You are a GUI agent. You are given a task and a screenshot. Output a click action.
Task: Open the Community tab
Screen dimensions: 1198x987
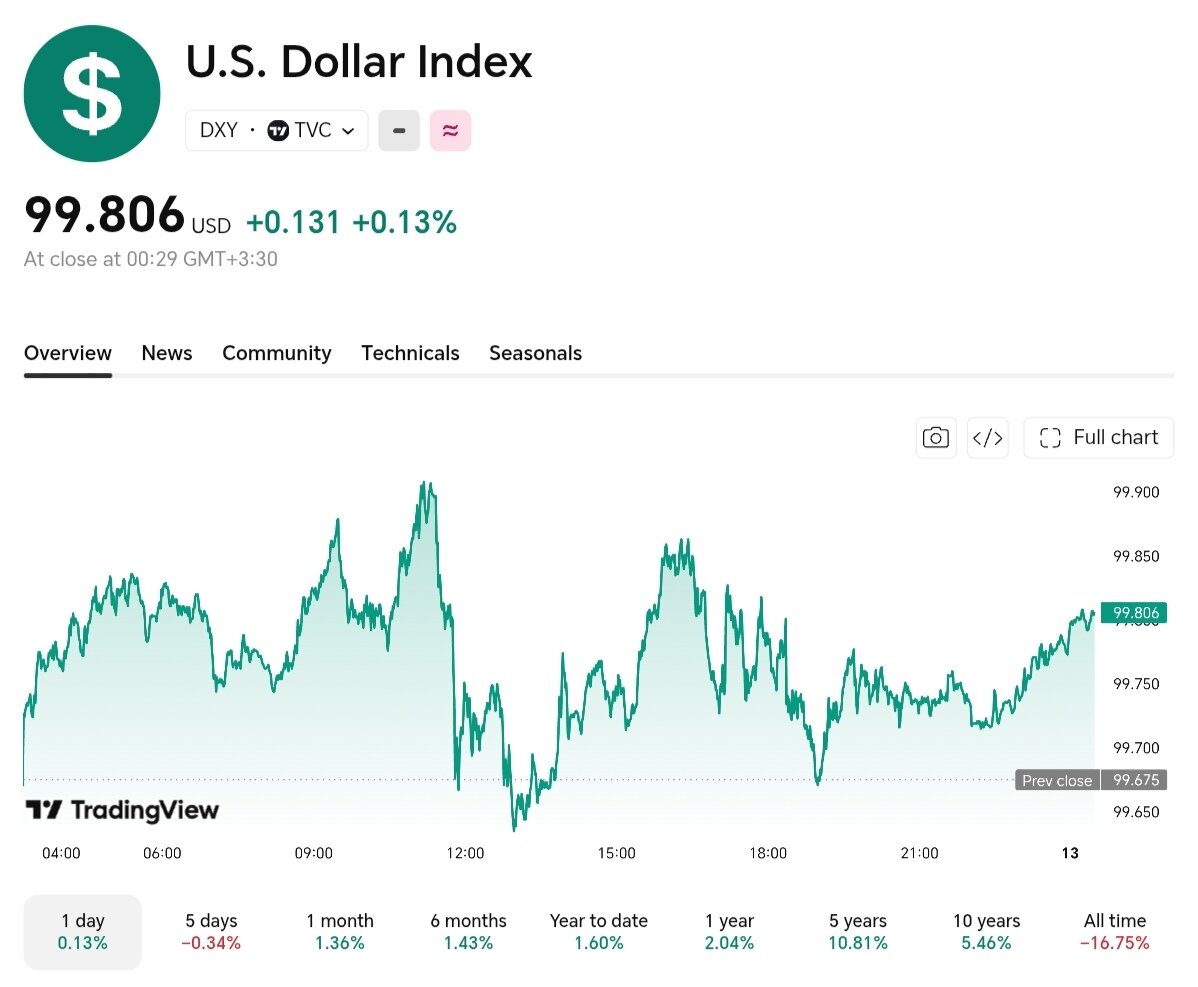(x=277, y=353)
